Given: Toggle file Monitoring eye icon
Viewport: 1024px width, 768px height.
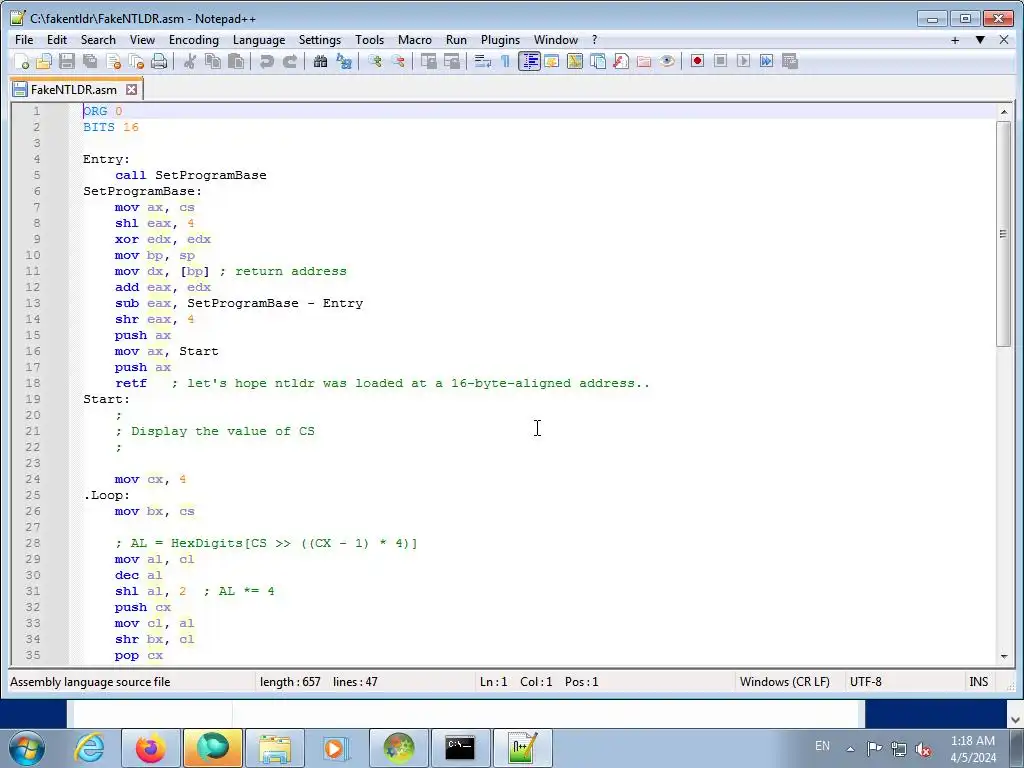Looking at the screenshot, I should (x=667, y=61).
